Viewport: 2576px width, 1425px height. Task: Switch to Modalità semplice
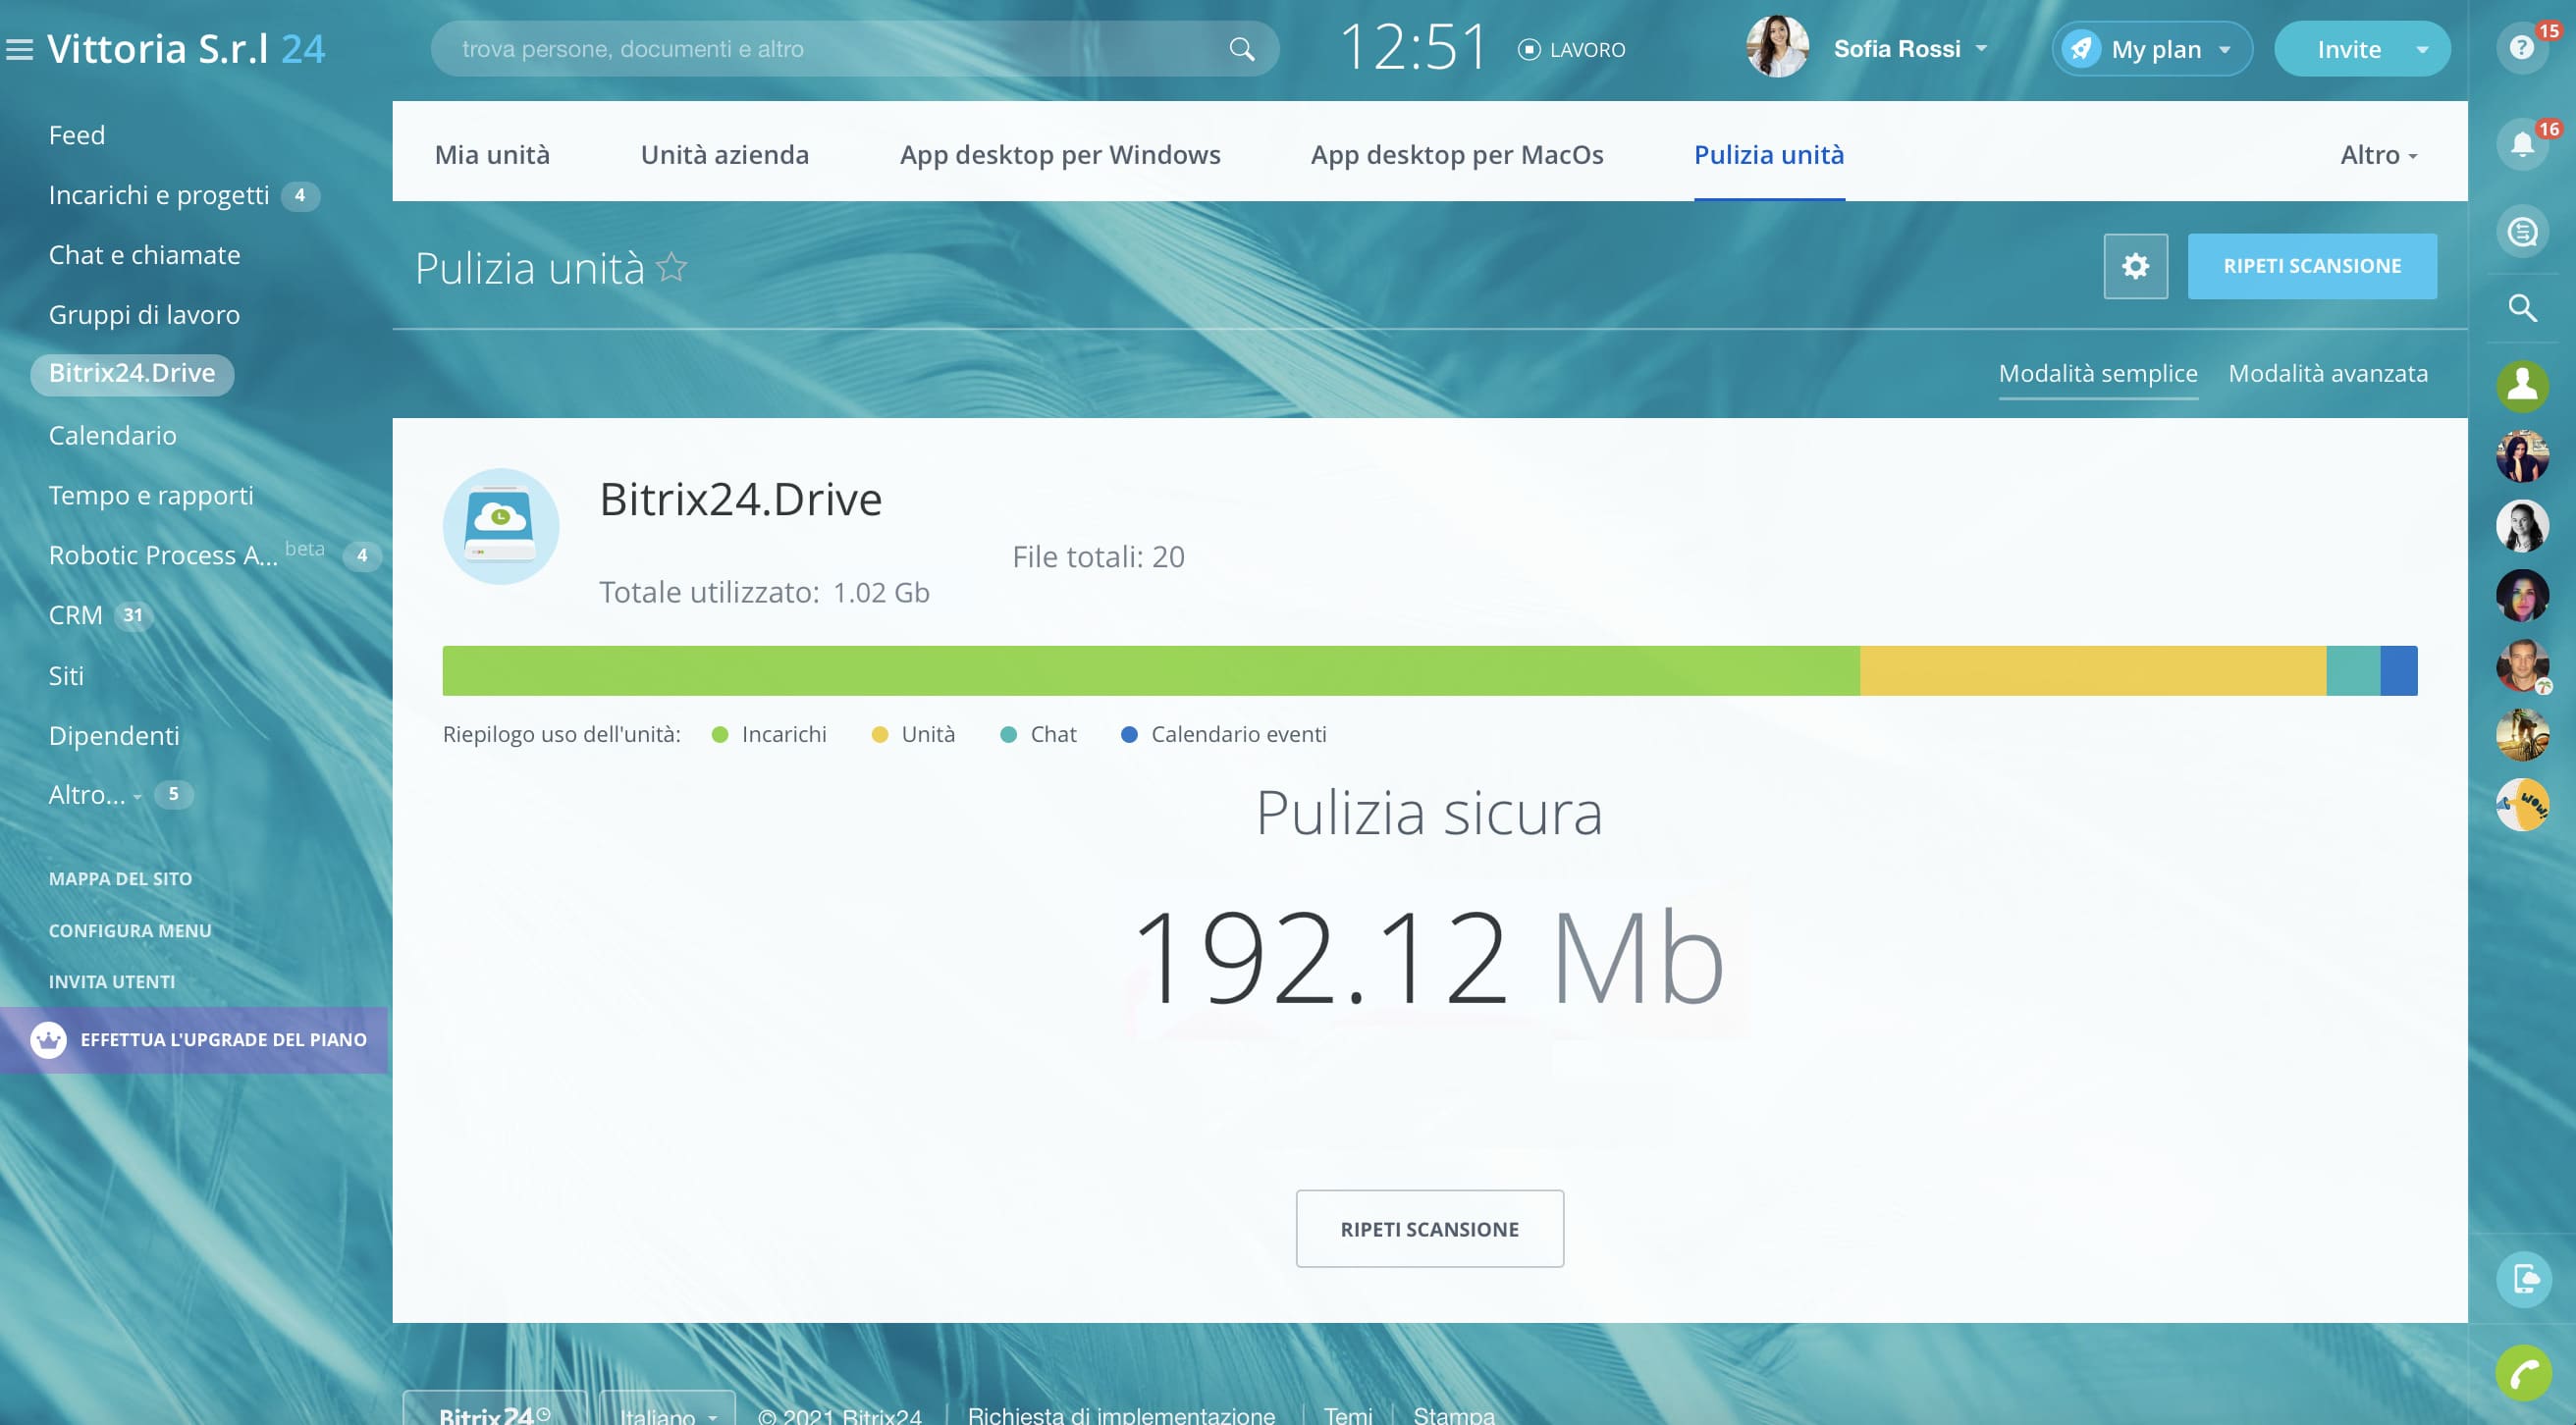2098,373
